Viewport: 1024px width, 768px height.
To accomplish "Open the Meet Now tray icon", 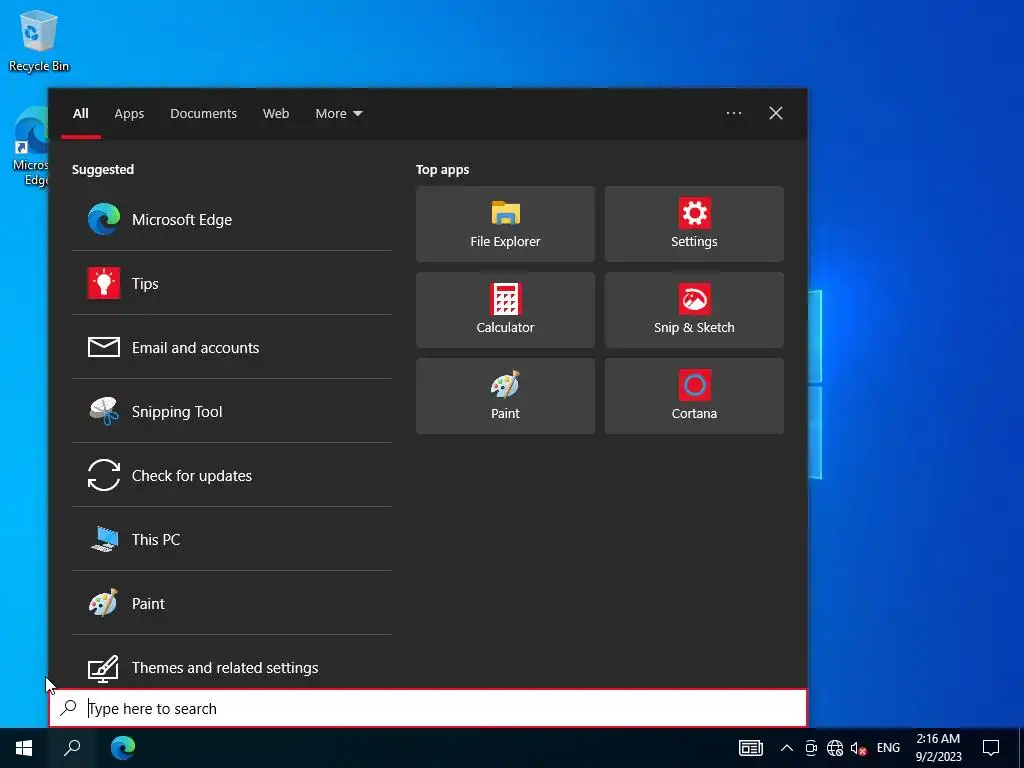I will pyautogui.click(x=811, y=748).
